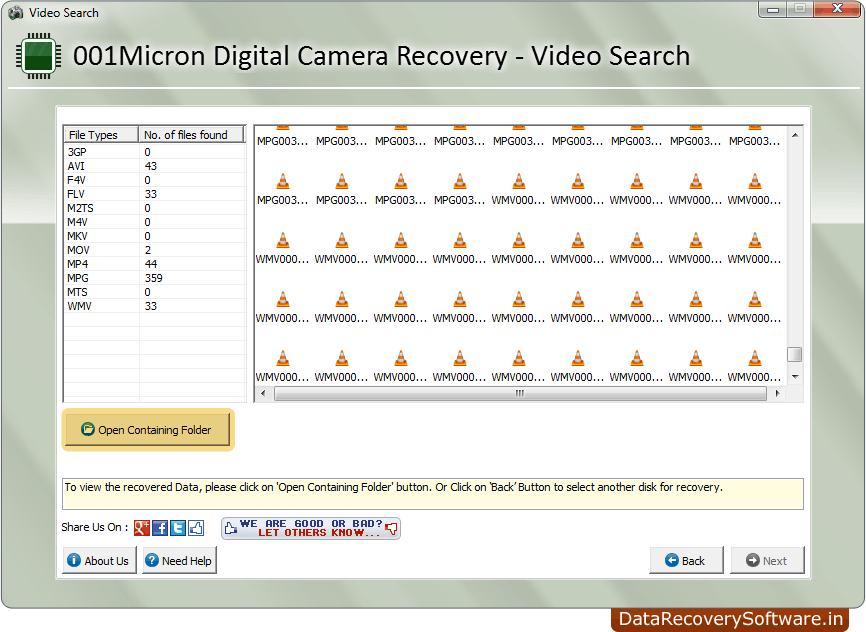This screenshot has height=632, width=866.
Task: Select the 3GP file type row
Action: [x=155, y=152]
